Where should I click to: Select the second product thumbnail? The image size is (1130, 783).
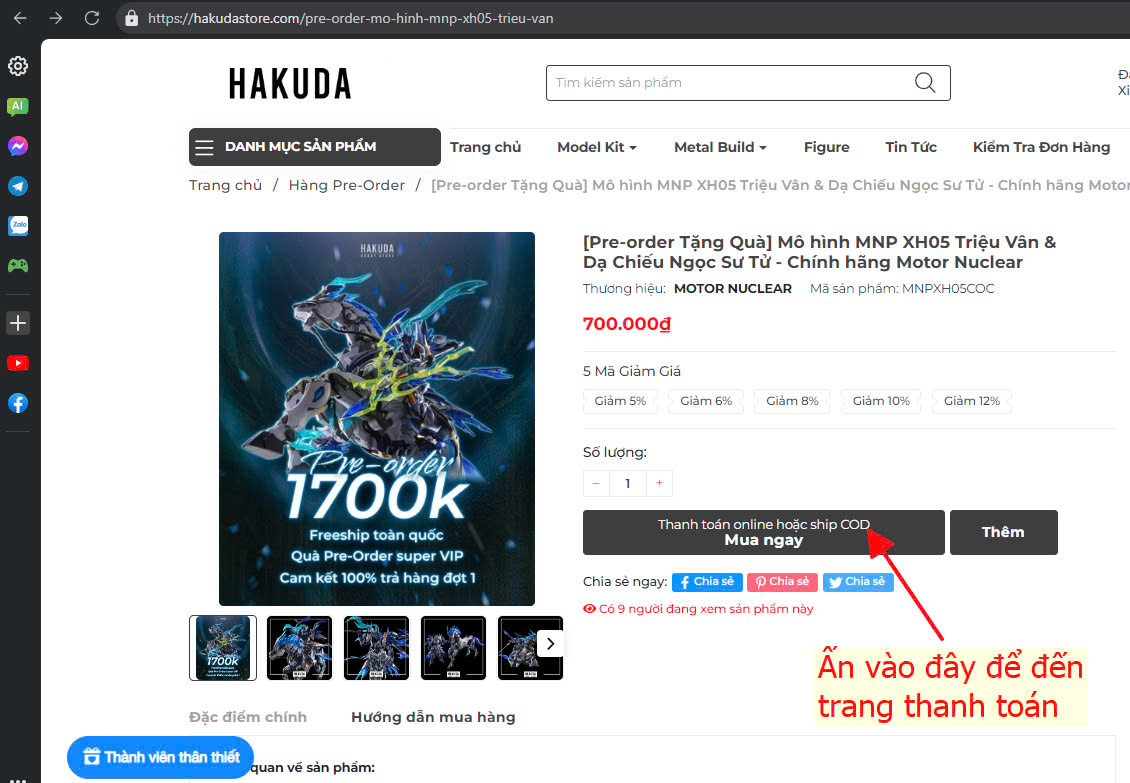pos(299,647)
